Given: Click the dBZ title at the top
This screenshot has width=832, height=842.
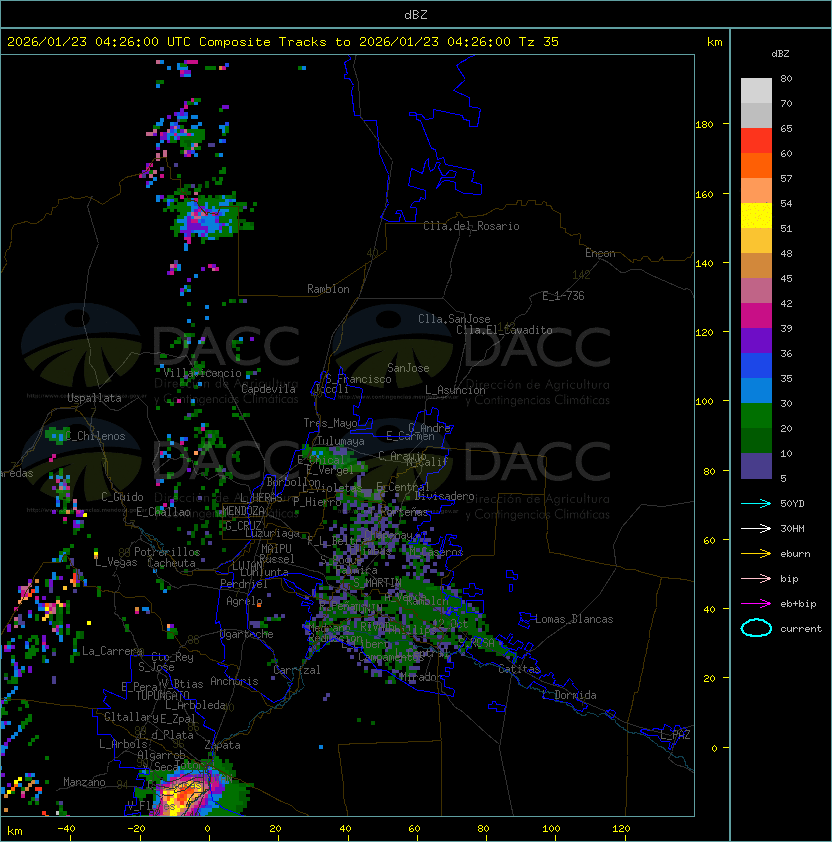Looking at the screenshot, I should [x=416, y=15].
